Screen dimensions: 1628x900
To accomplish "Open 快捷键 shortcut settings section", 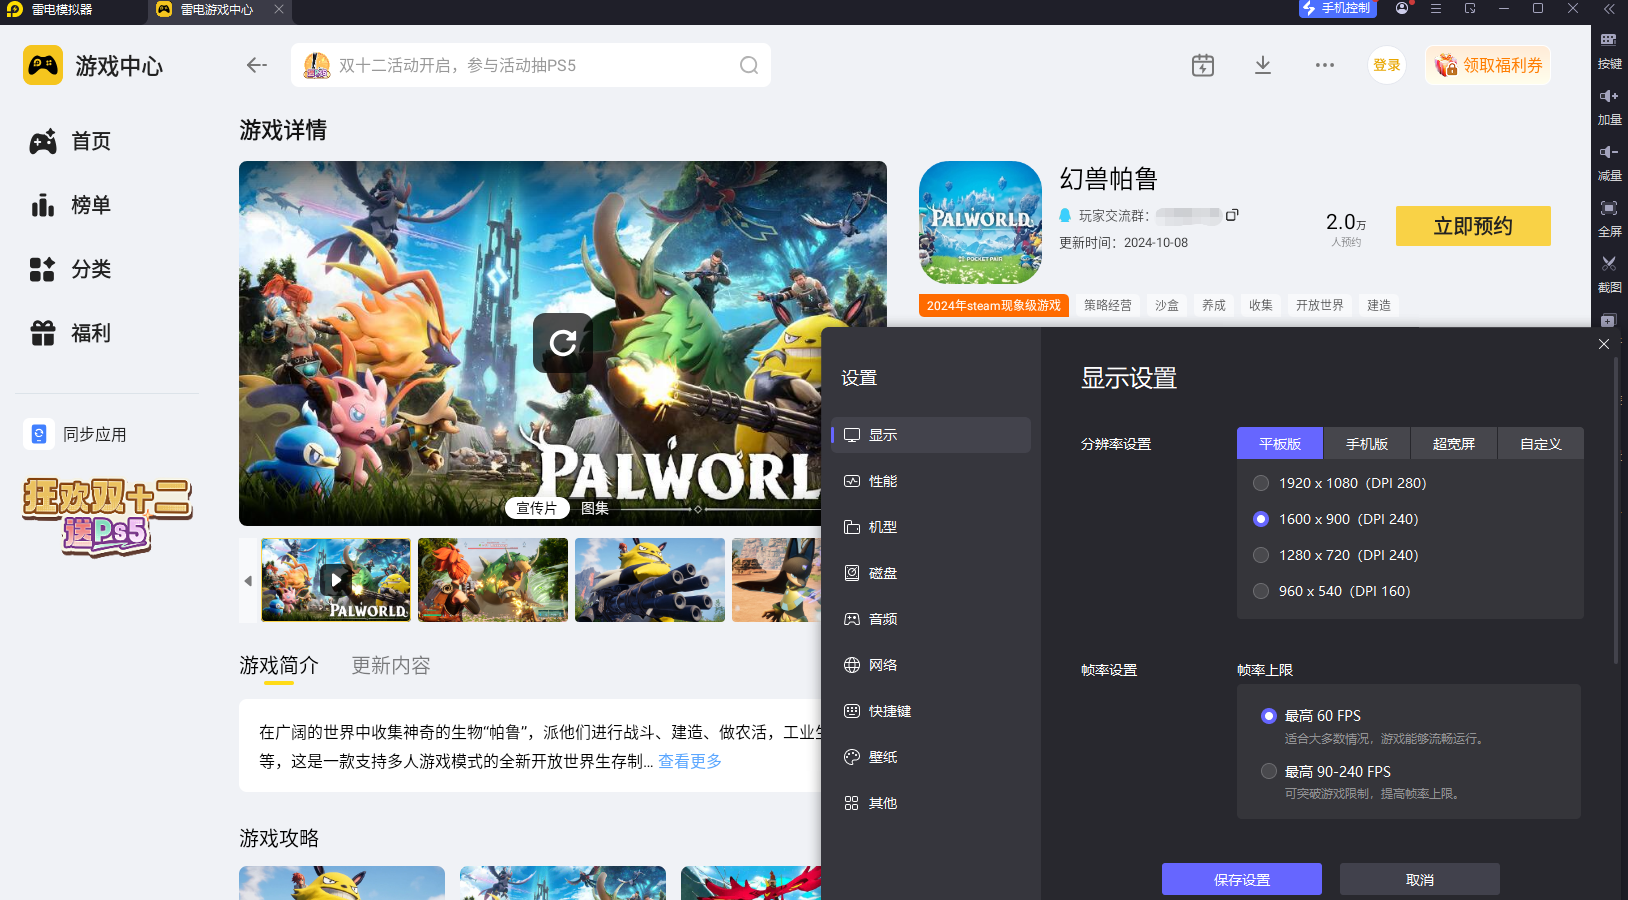I will (931, 711).
